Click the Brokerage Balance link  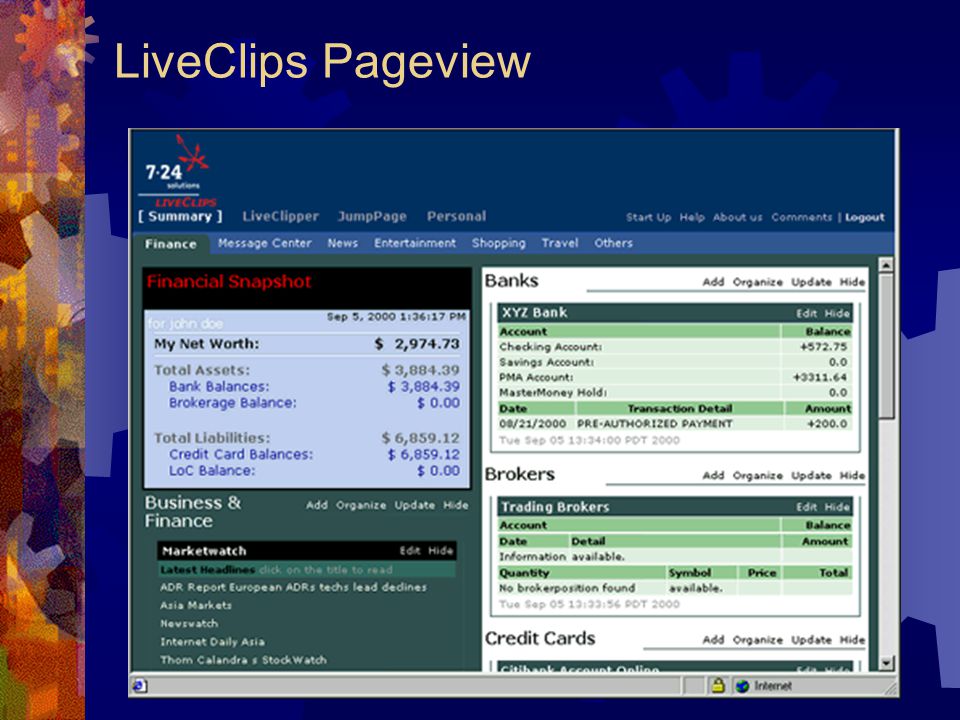pyautogui.click(x=233, y=403)
